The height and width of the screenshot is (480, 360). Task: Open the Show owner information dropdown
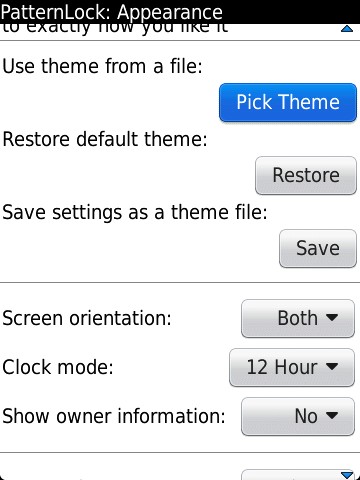coord(298,417)
